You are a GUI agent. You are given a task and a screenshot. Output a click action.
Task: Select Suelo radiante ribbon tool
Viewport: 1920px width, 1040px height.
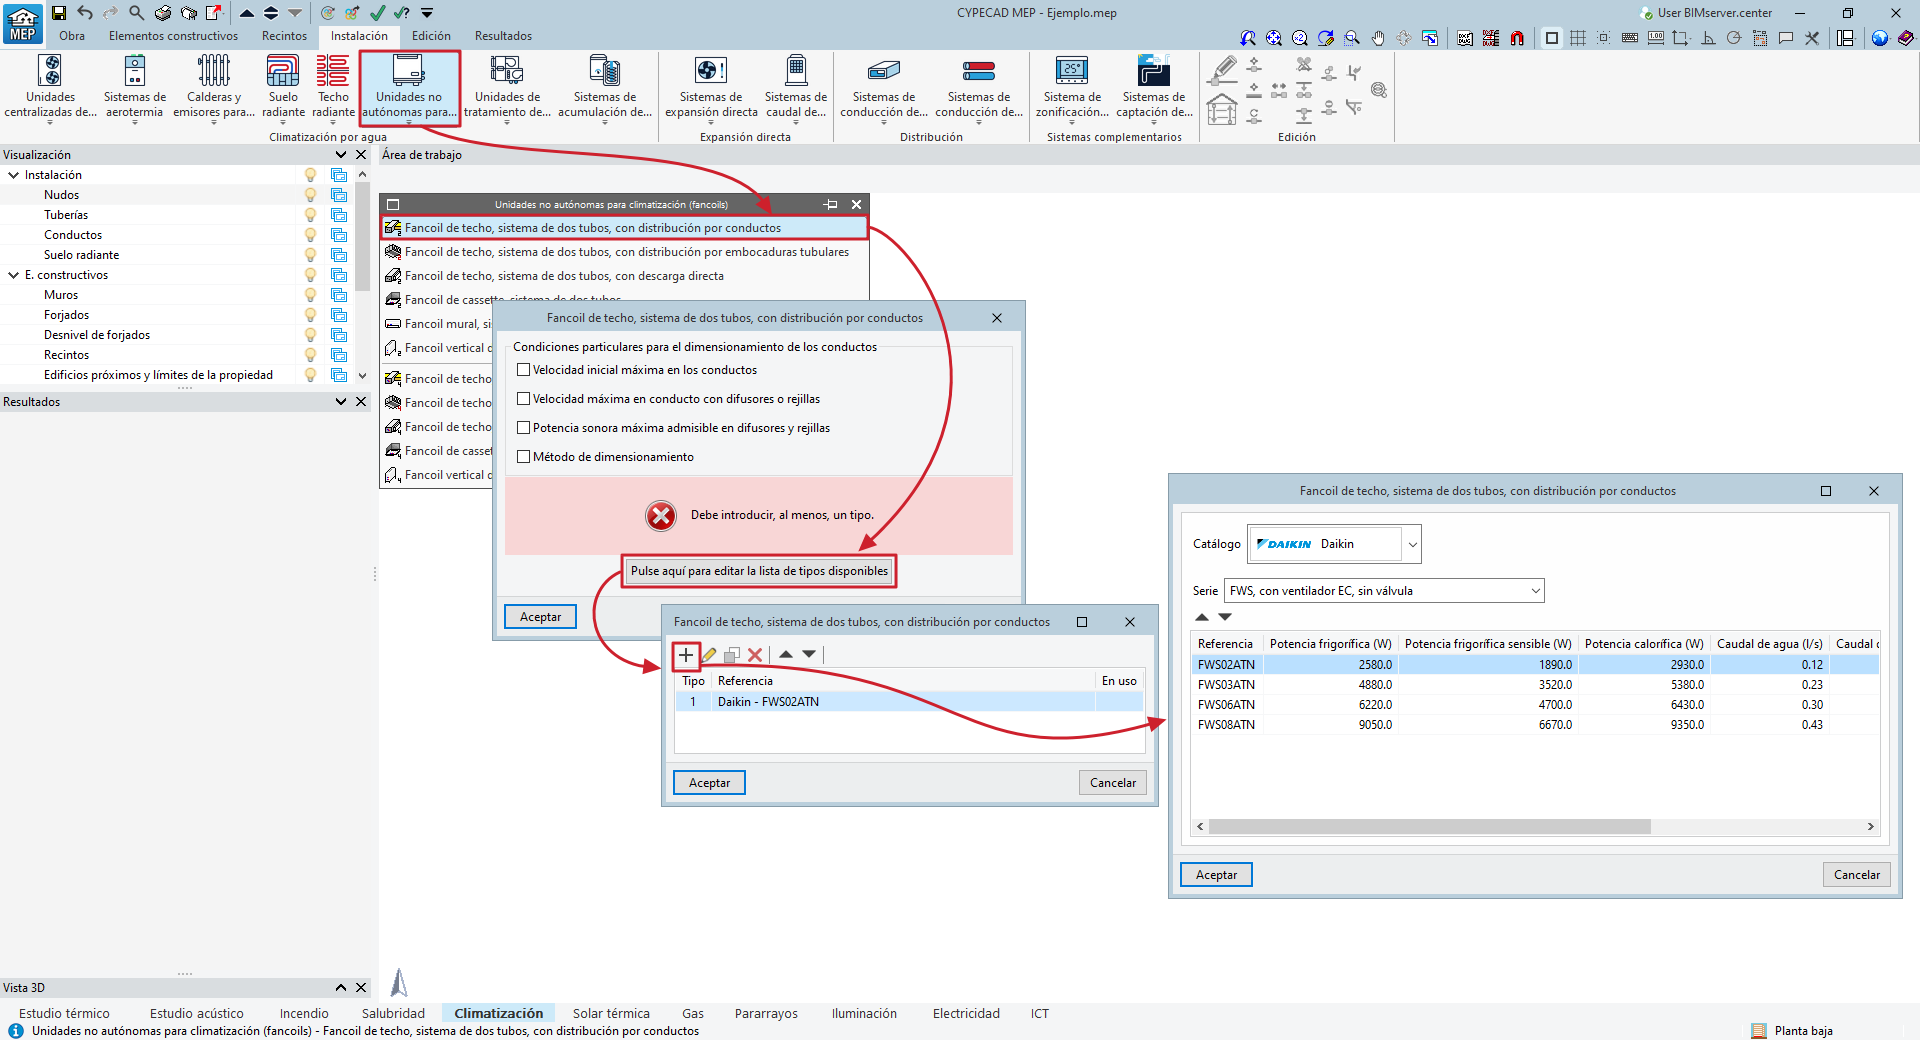[283, 87]
